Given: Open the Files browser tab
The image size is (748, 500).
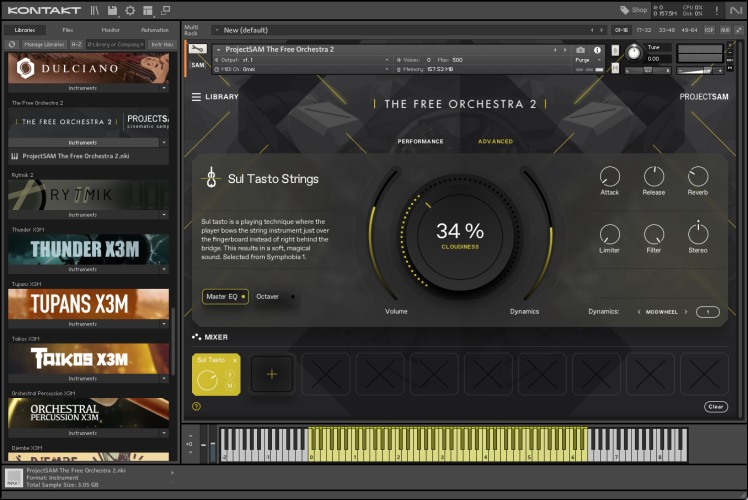Looking at the screenshot, I should (67, 30).
